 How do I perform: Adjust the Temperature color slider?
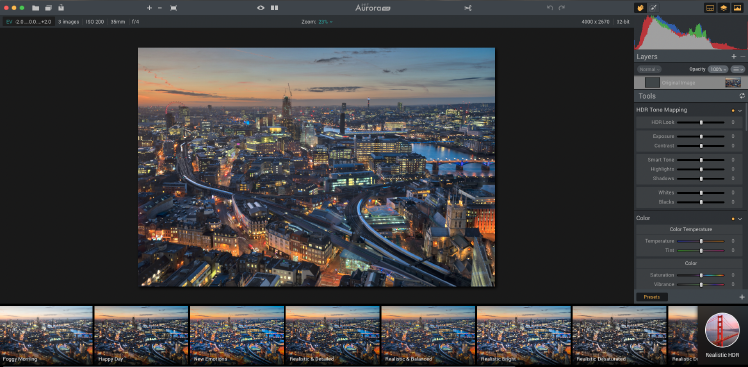pos(701,241)
